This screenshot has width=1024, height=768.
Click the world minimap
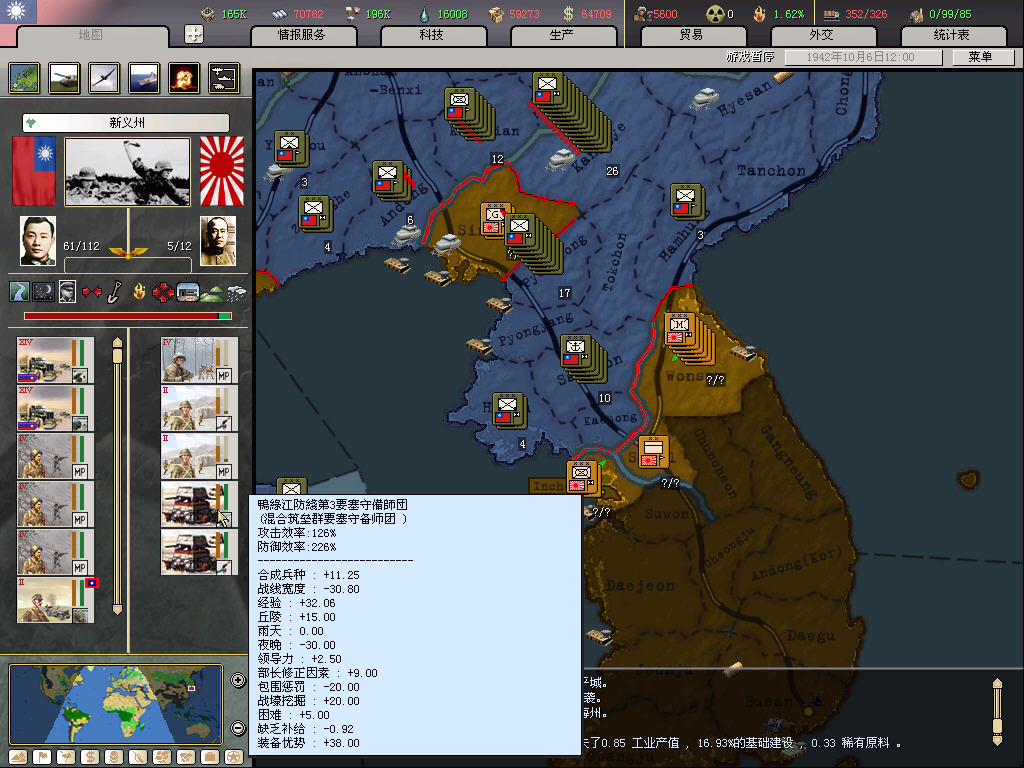tap(115, 705)
